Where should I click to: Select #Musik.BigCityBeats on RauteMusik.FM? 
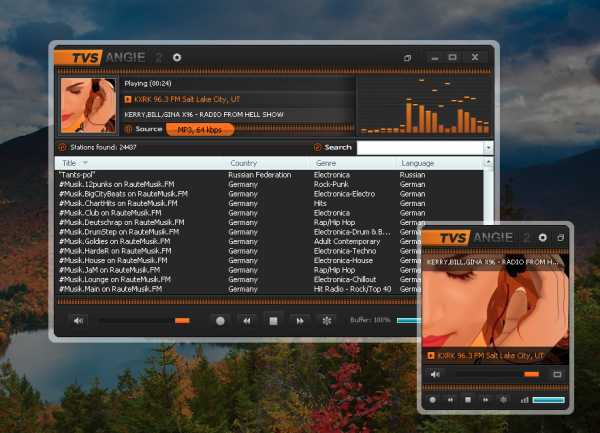point(269,194)
